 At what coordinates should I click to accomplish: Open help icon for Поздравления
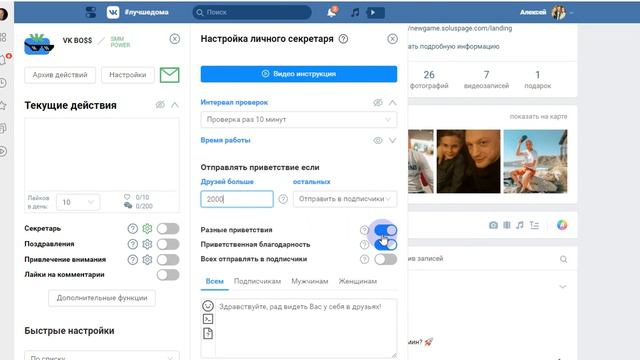coord(133,244)
